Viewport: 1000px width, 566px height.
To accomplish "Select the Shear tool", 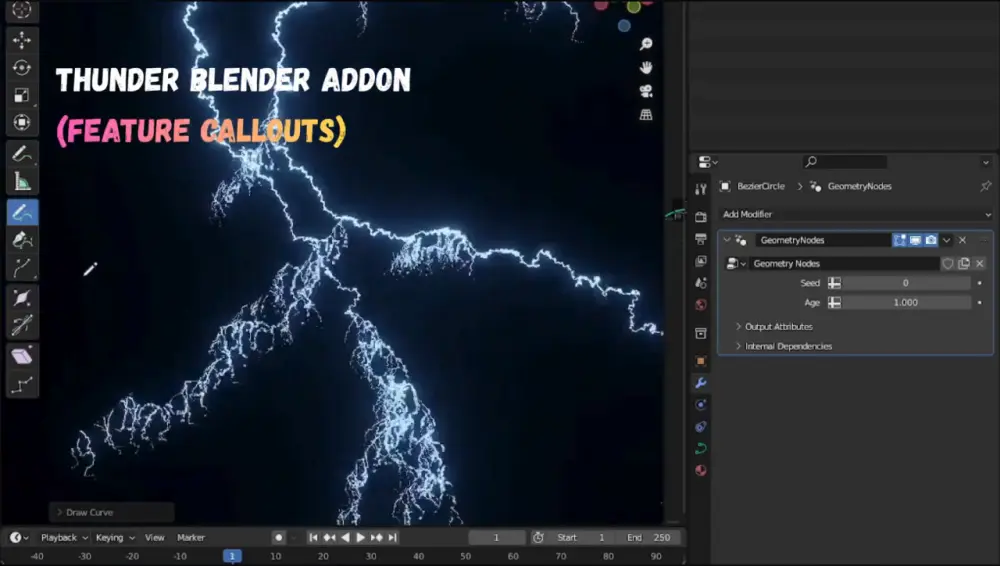I will pos(22,356).
